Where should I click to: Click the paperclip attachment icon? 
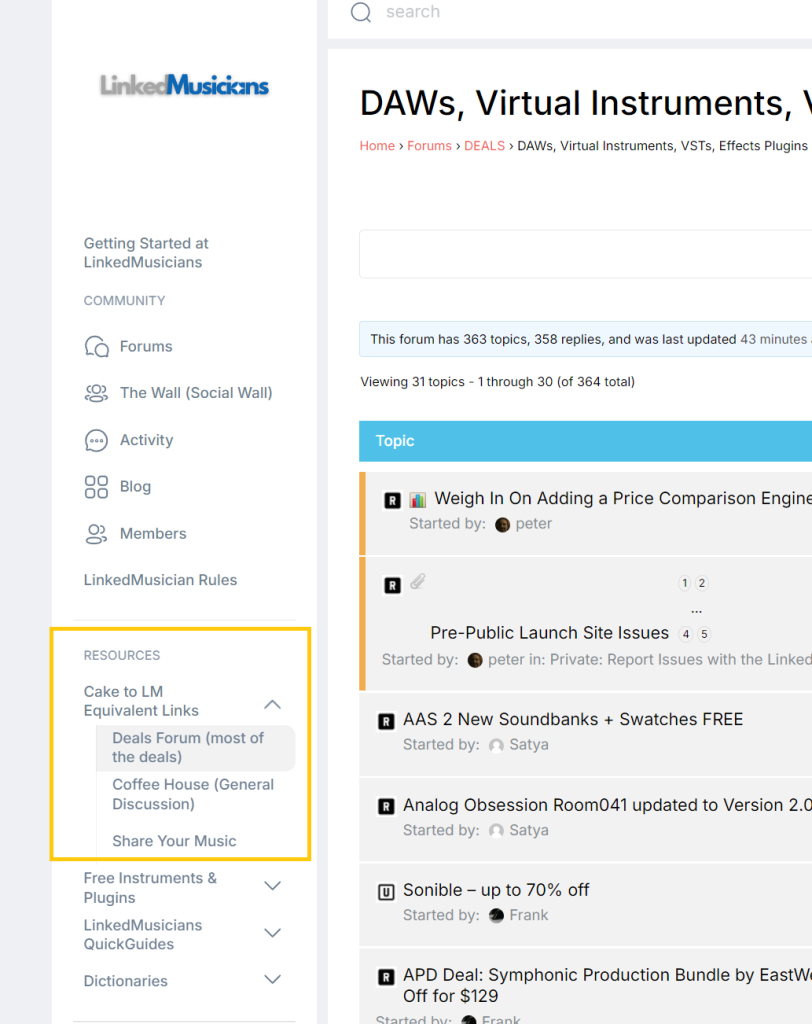pos(418,582)
